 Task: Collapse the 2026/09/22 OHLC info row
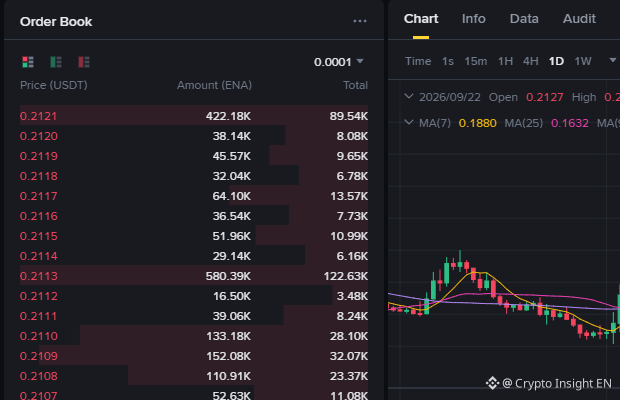409,96
